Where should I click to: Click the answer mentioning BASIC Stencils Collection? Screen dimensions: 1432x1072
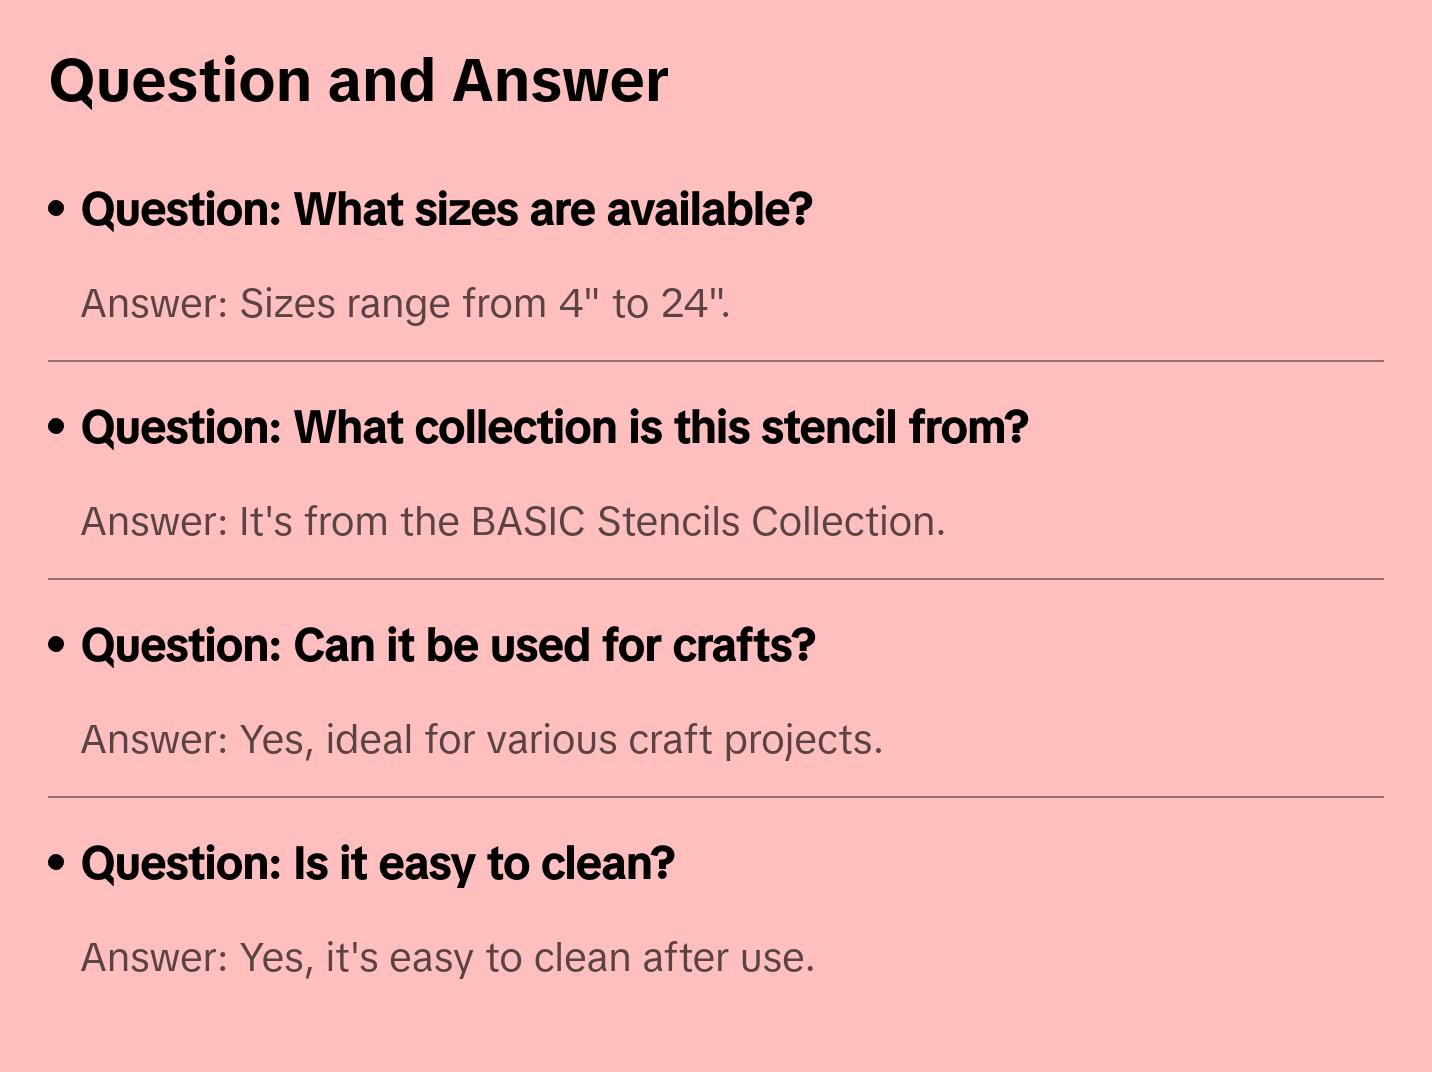pos(512,522)
